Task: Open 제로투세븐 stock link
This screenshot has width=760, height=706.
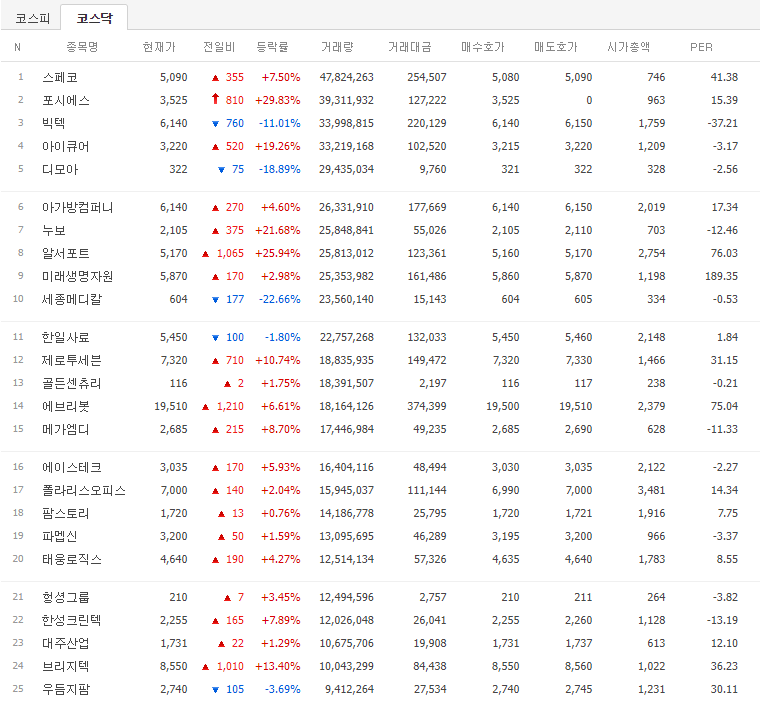Action: coord(72,361)
